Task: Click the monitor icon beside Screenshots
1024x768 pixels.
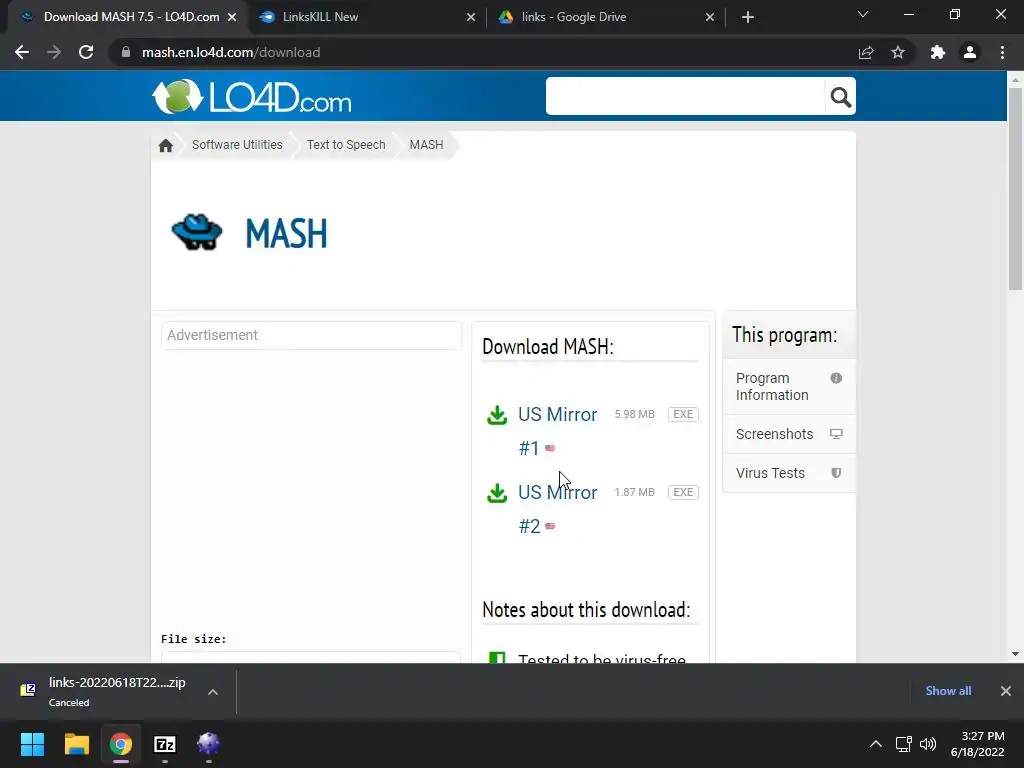Action: 836,434
